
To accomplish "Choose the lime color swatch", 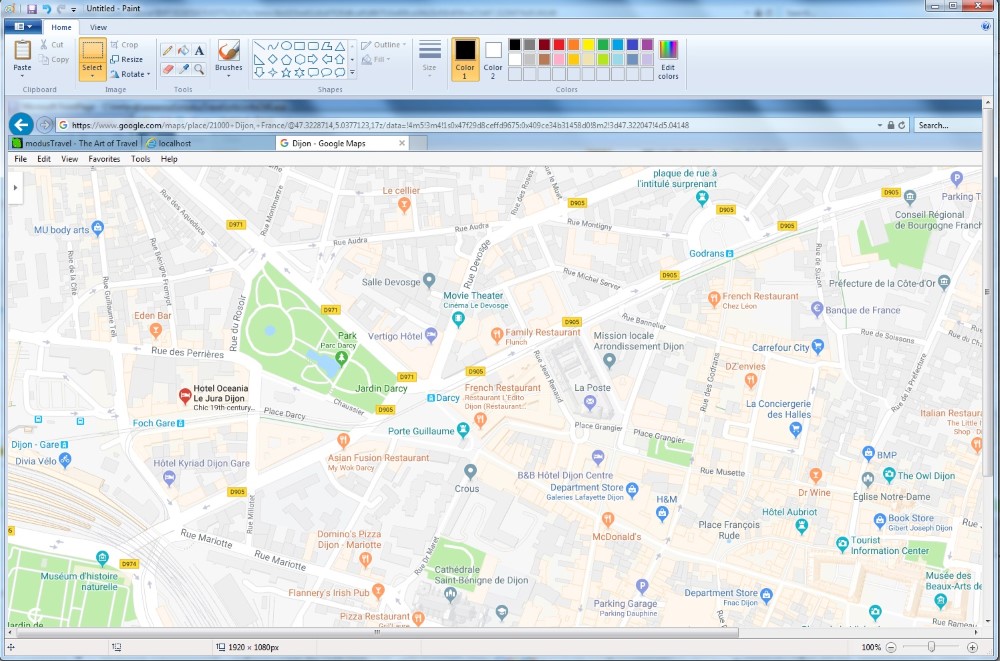I will click(603, 59).
